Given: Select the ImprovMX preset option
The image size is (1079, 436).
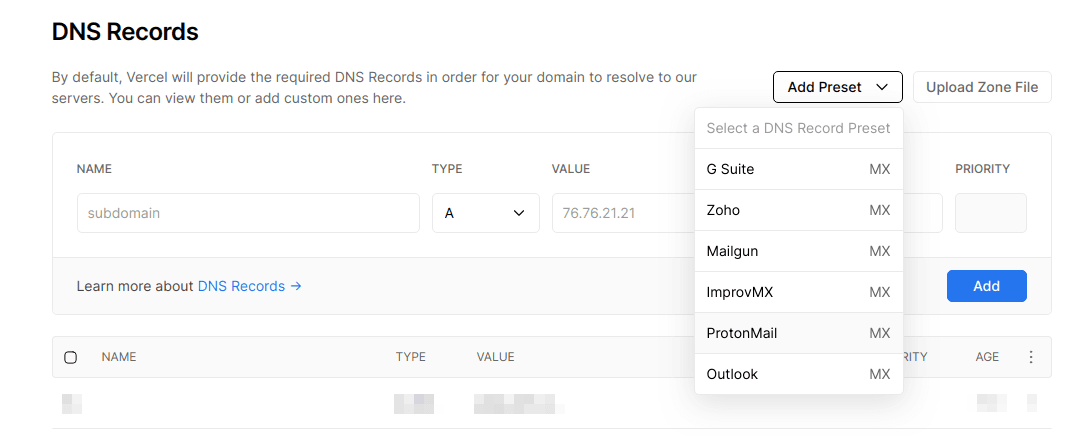Looking at the screenshot, I should pos(798,292).
